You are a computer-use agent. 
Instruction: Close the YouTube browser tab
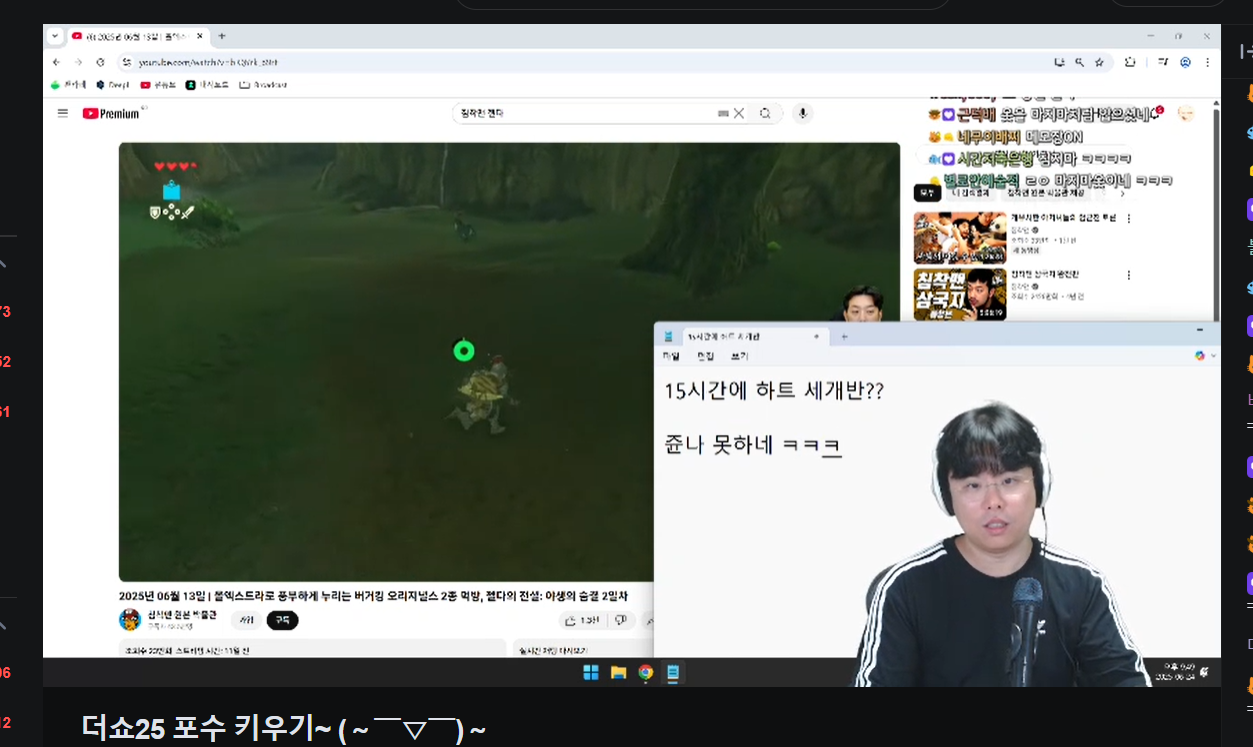coord(200,36)
